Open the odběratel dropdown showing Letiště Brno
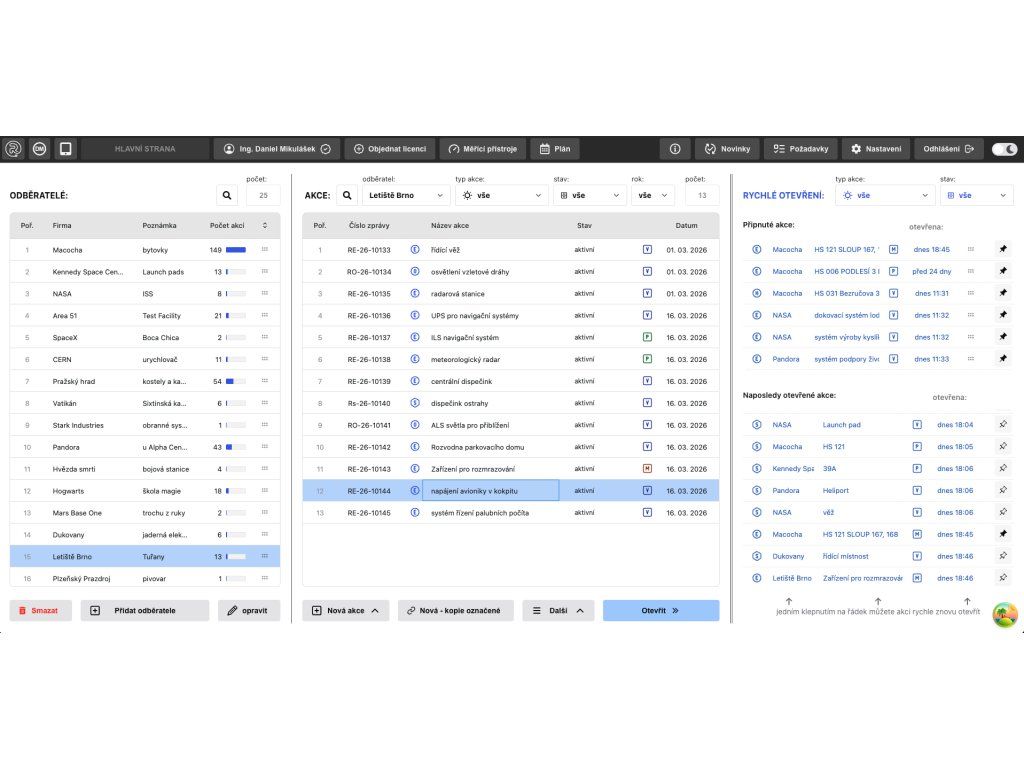The image size is (1024, 768). pyautogui.click(x=404, y=196)
